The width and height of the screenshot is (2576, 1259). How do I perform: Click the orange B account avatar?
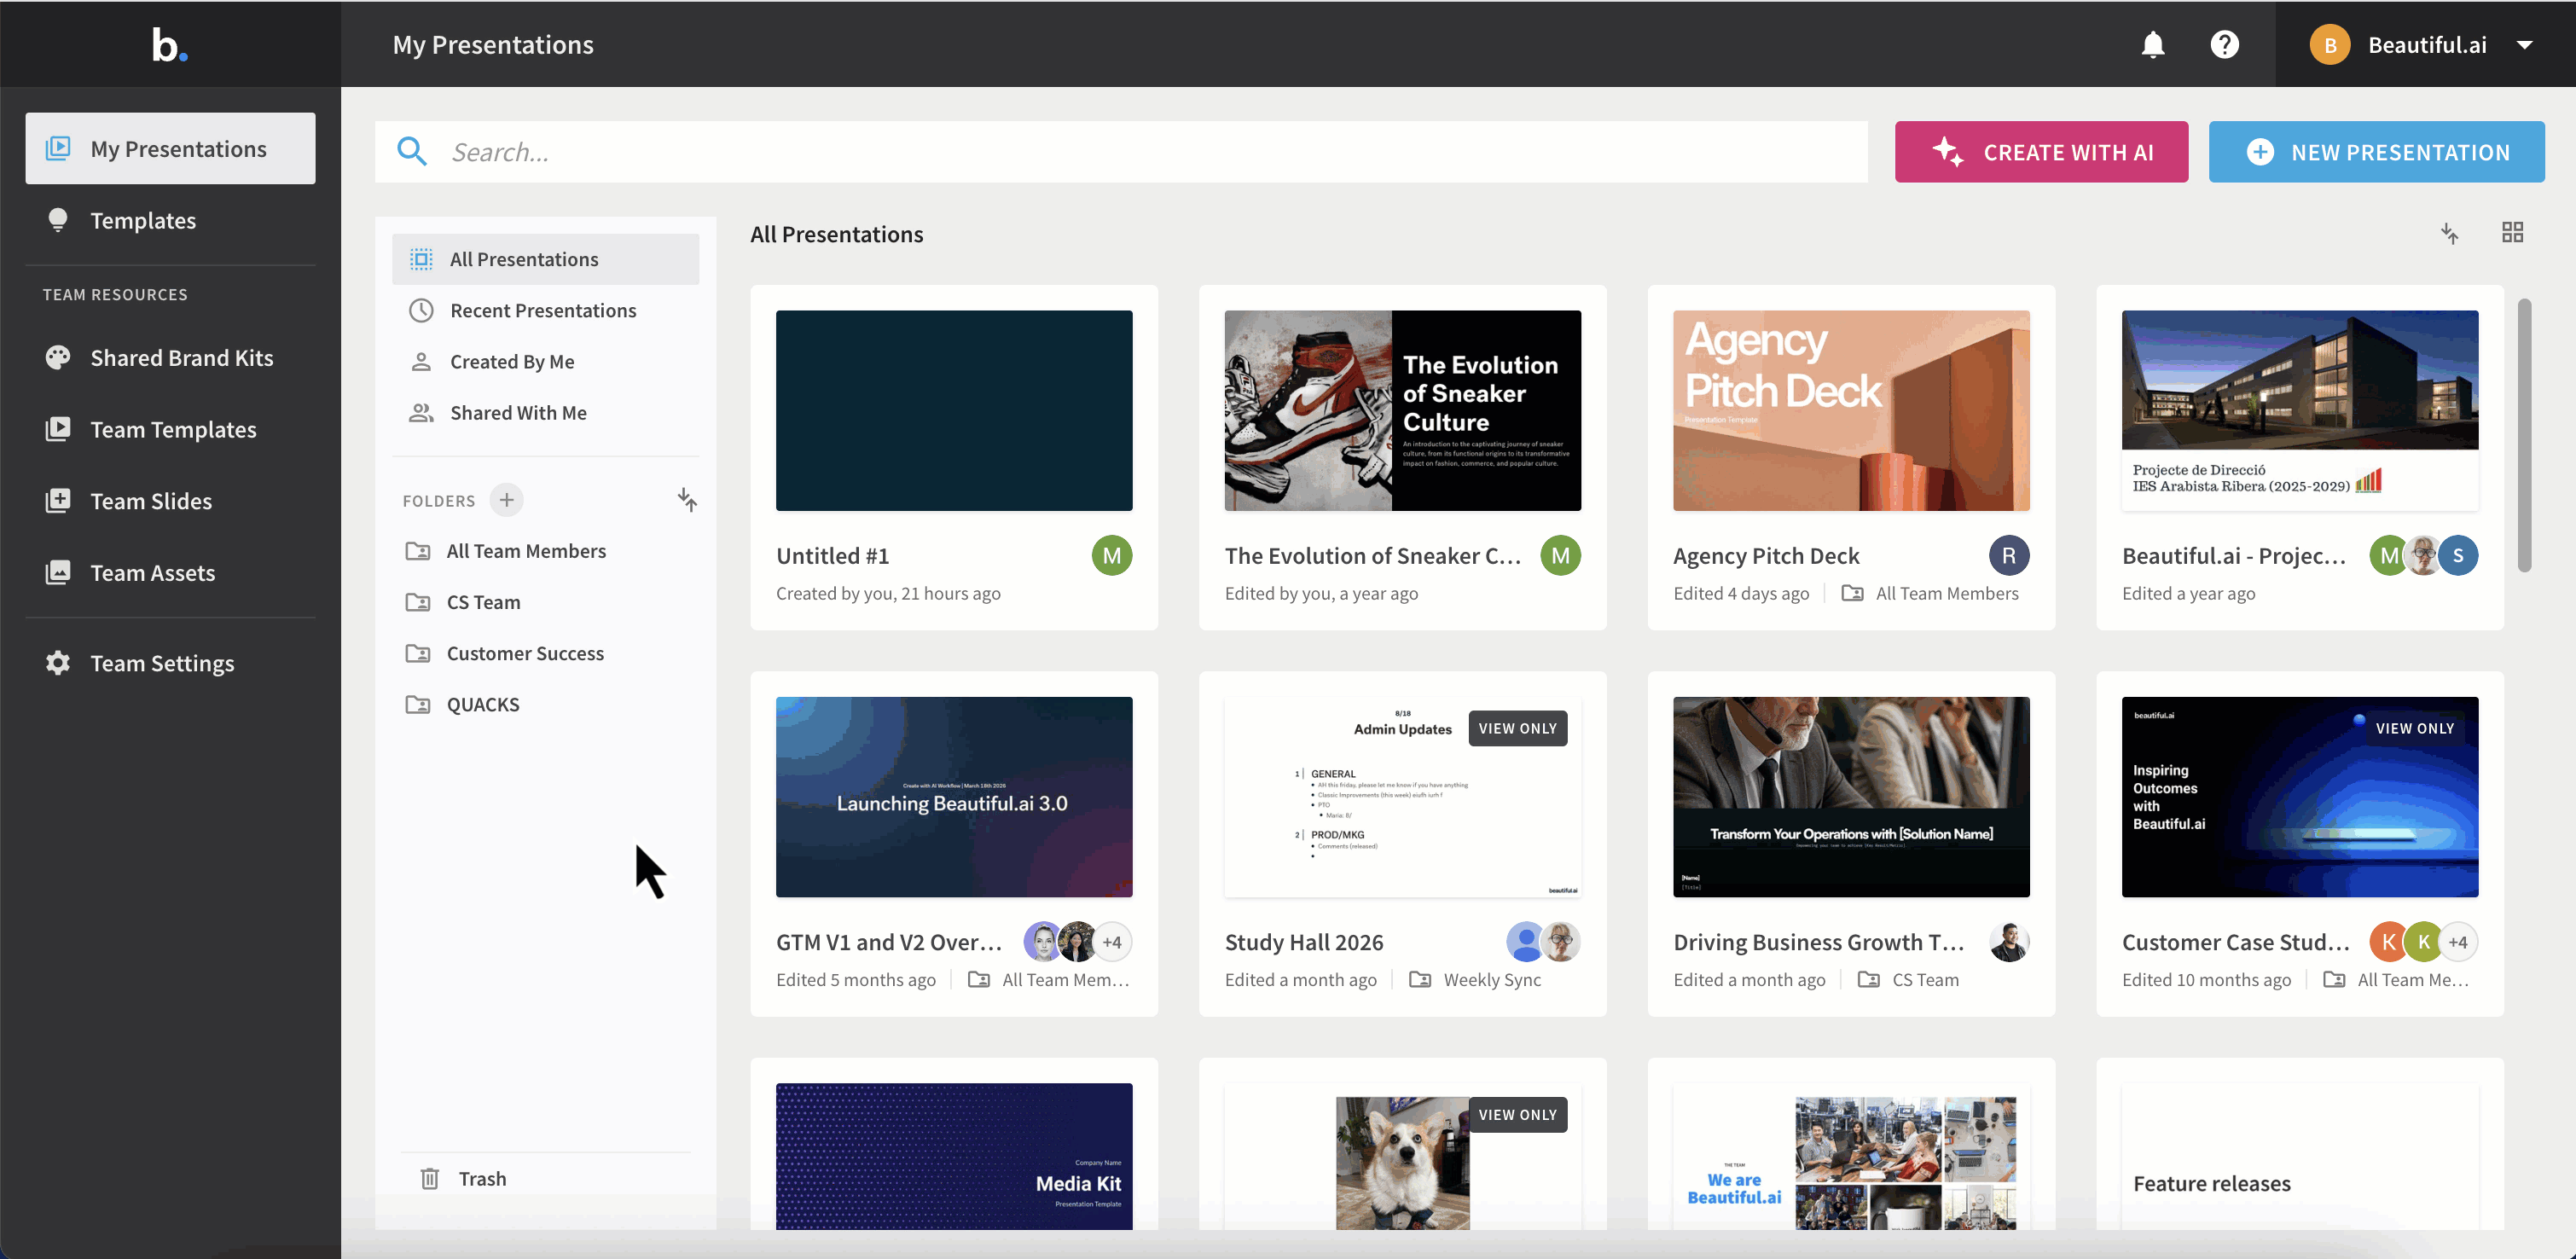(x=2329, y=45)
